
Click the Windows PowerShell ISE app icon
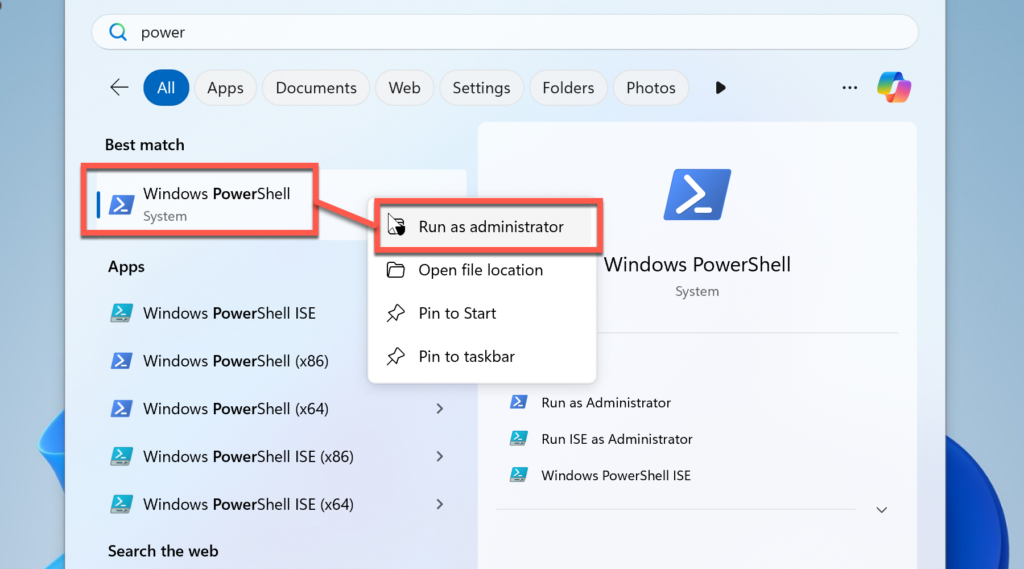point(122,313)
